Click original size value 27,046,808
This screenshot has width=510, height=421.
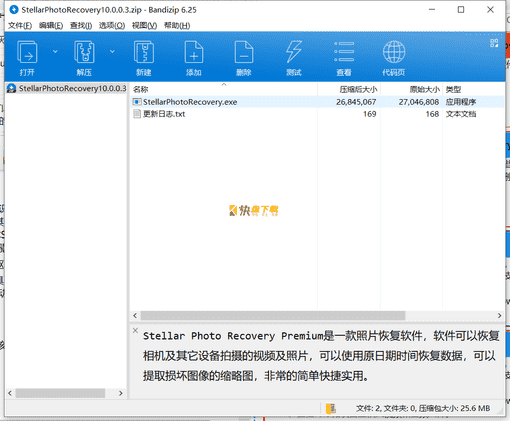419,102
